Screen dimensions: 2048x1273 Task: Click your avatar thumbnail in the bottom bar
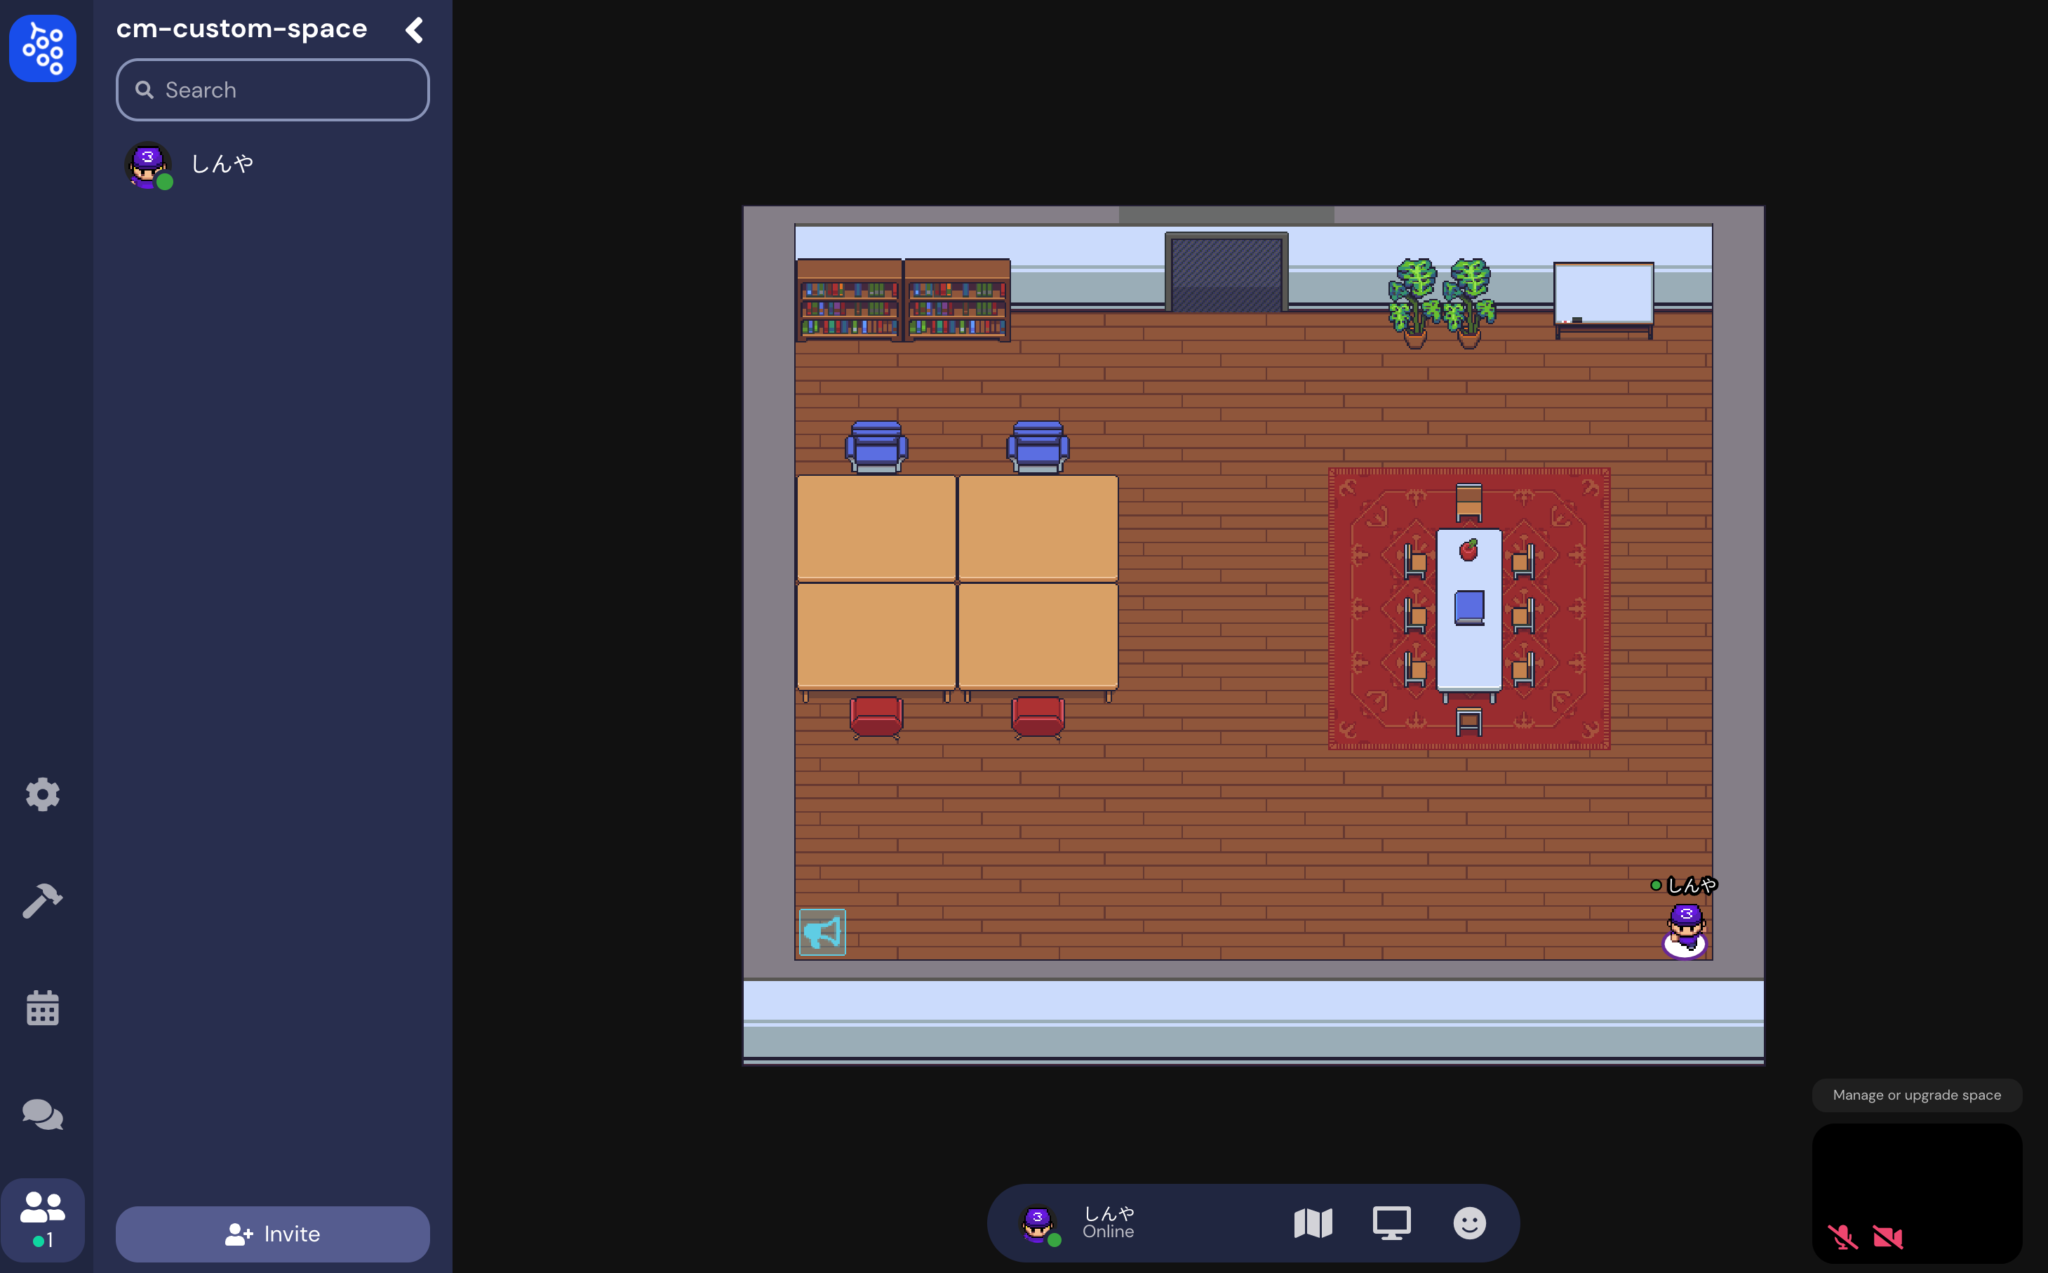(x=1038, y=1222)
